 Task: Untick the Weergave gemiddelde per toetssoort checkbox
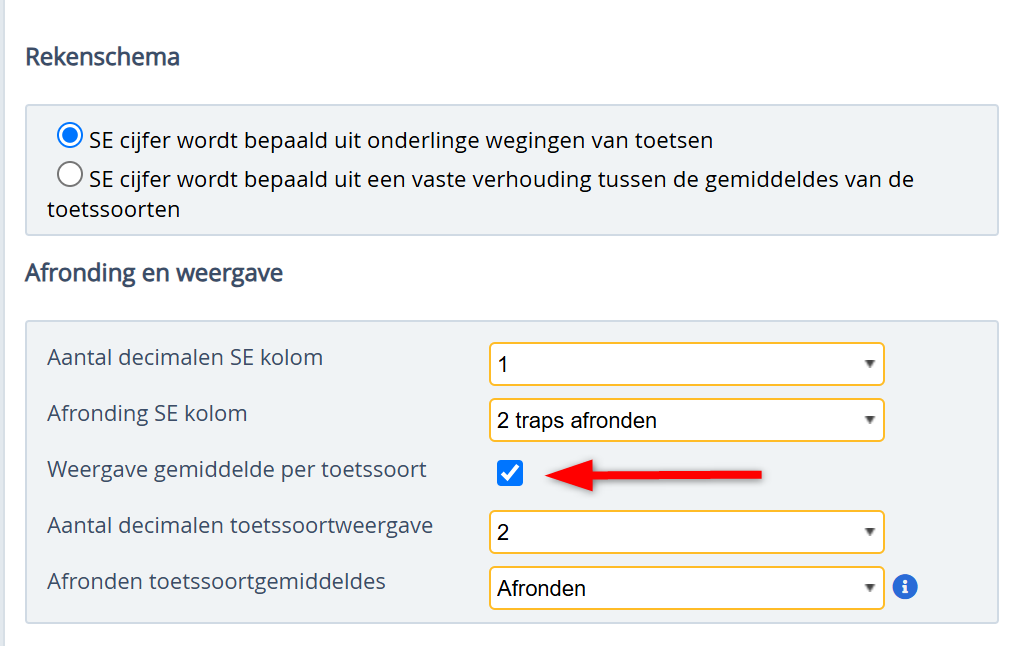510,474
